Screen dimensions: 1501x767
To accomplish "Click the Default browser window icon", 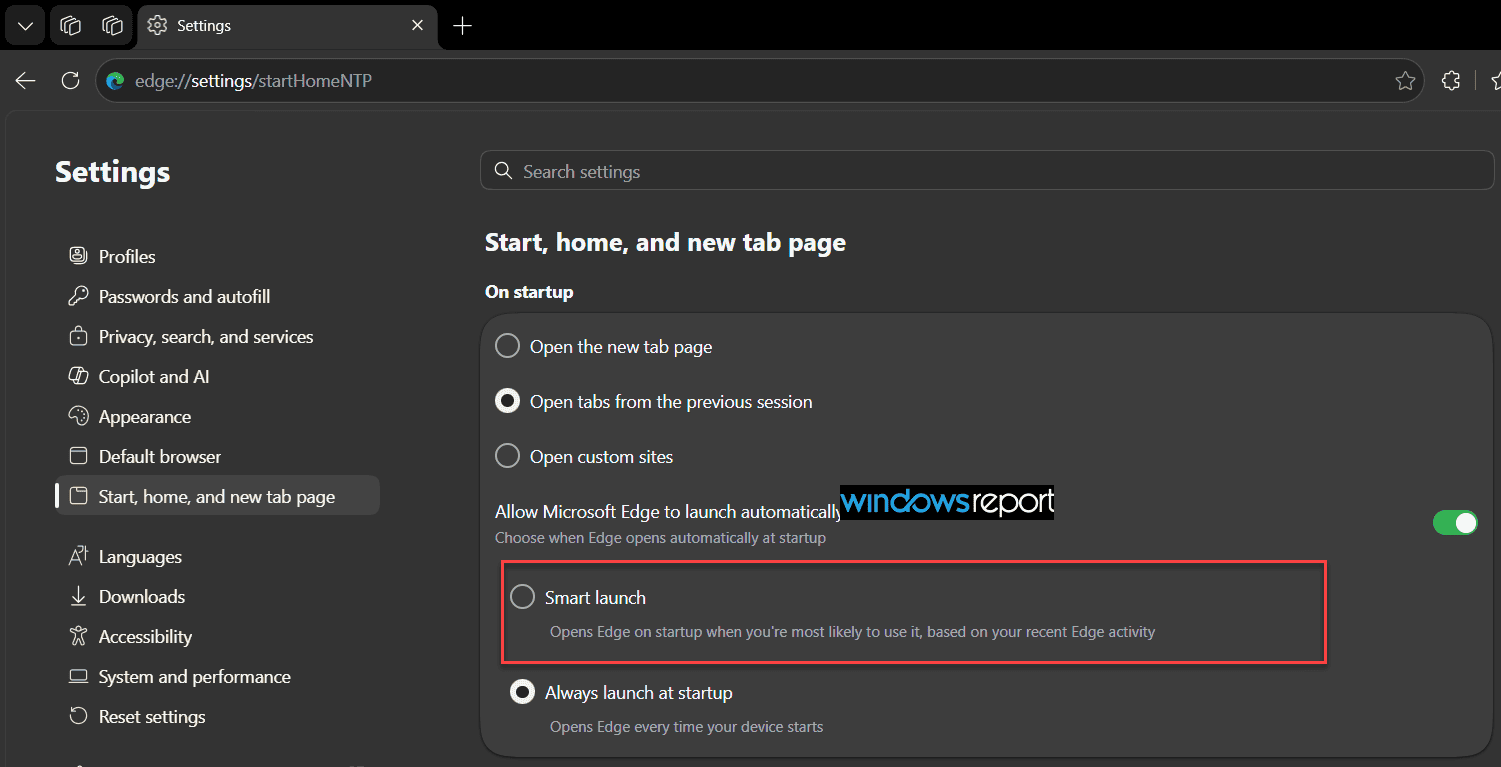I will click(78, 456).
